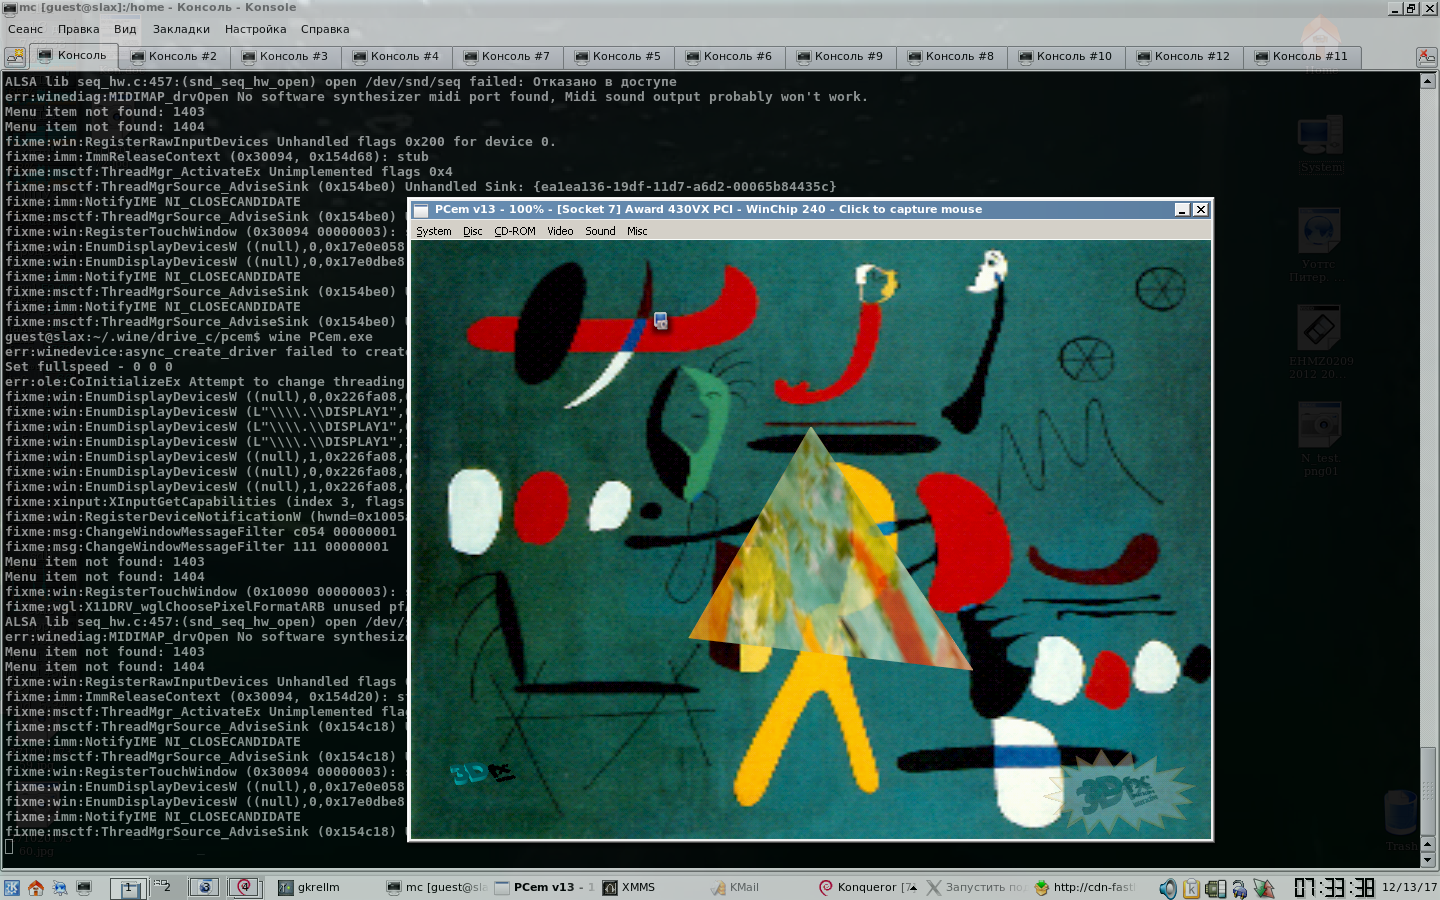
Task: Open Konsole's Сеанс menu
Action: point(25,29)
